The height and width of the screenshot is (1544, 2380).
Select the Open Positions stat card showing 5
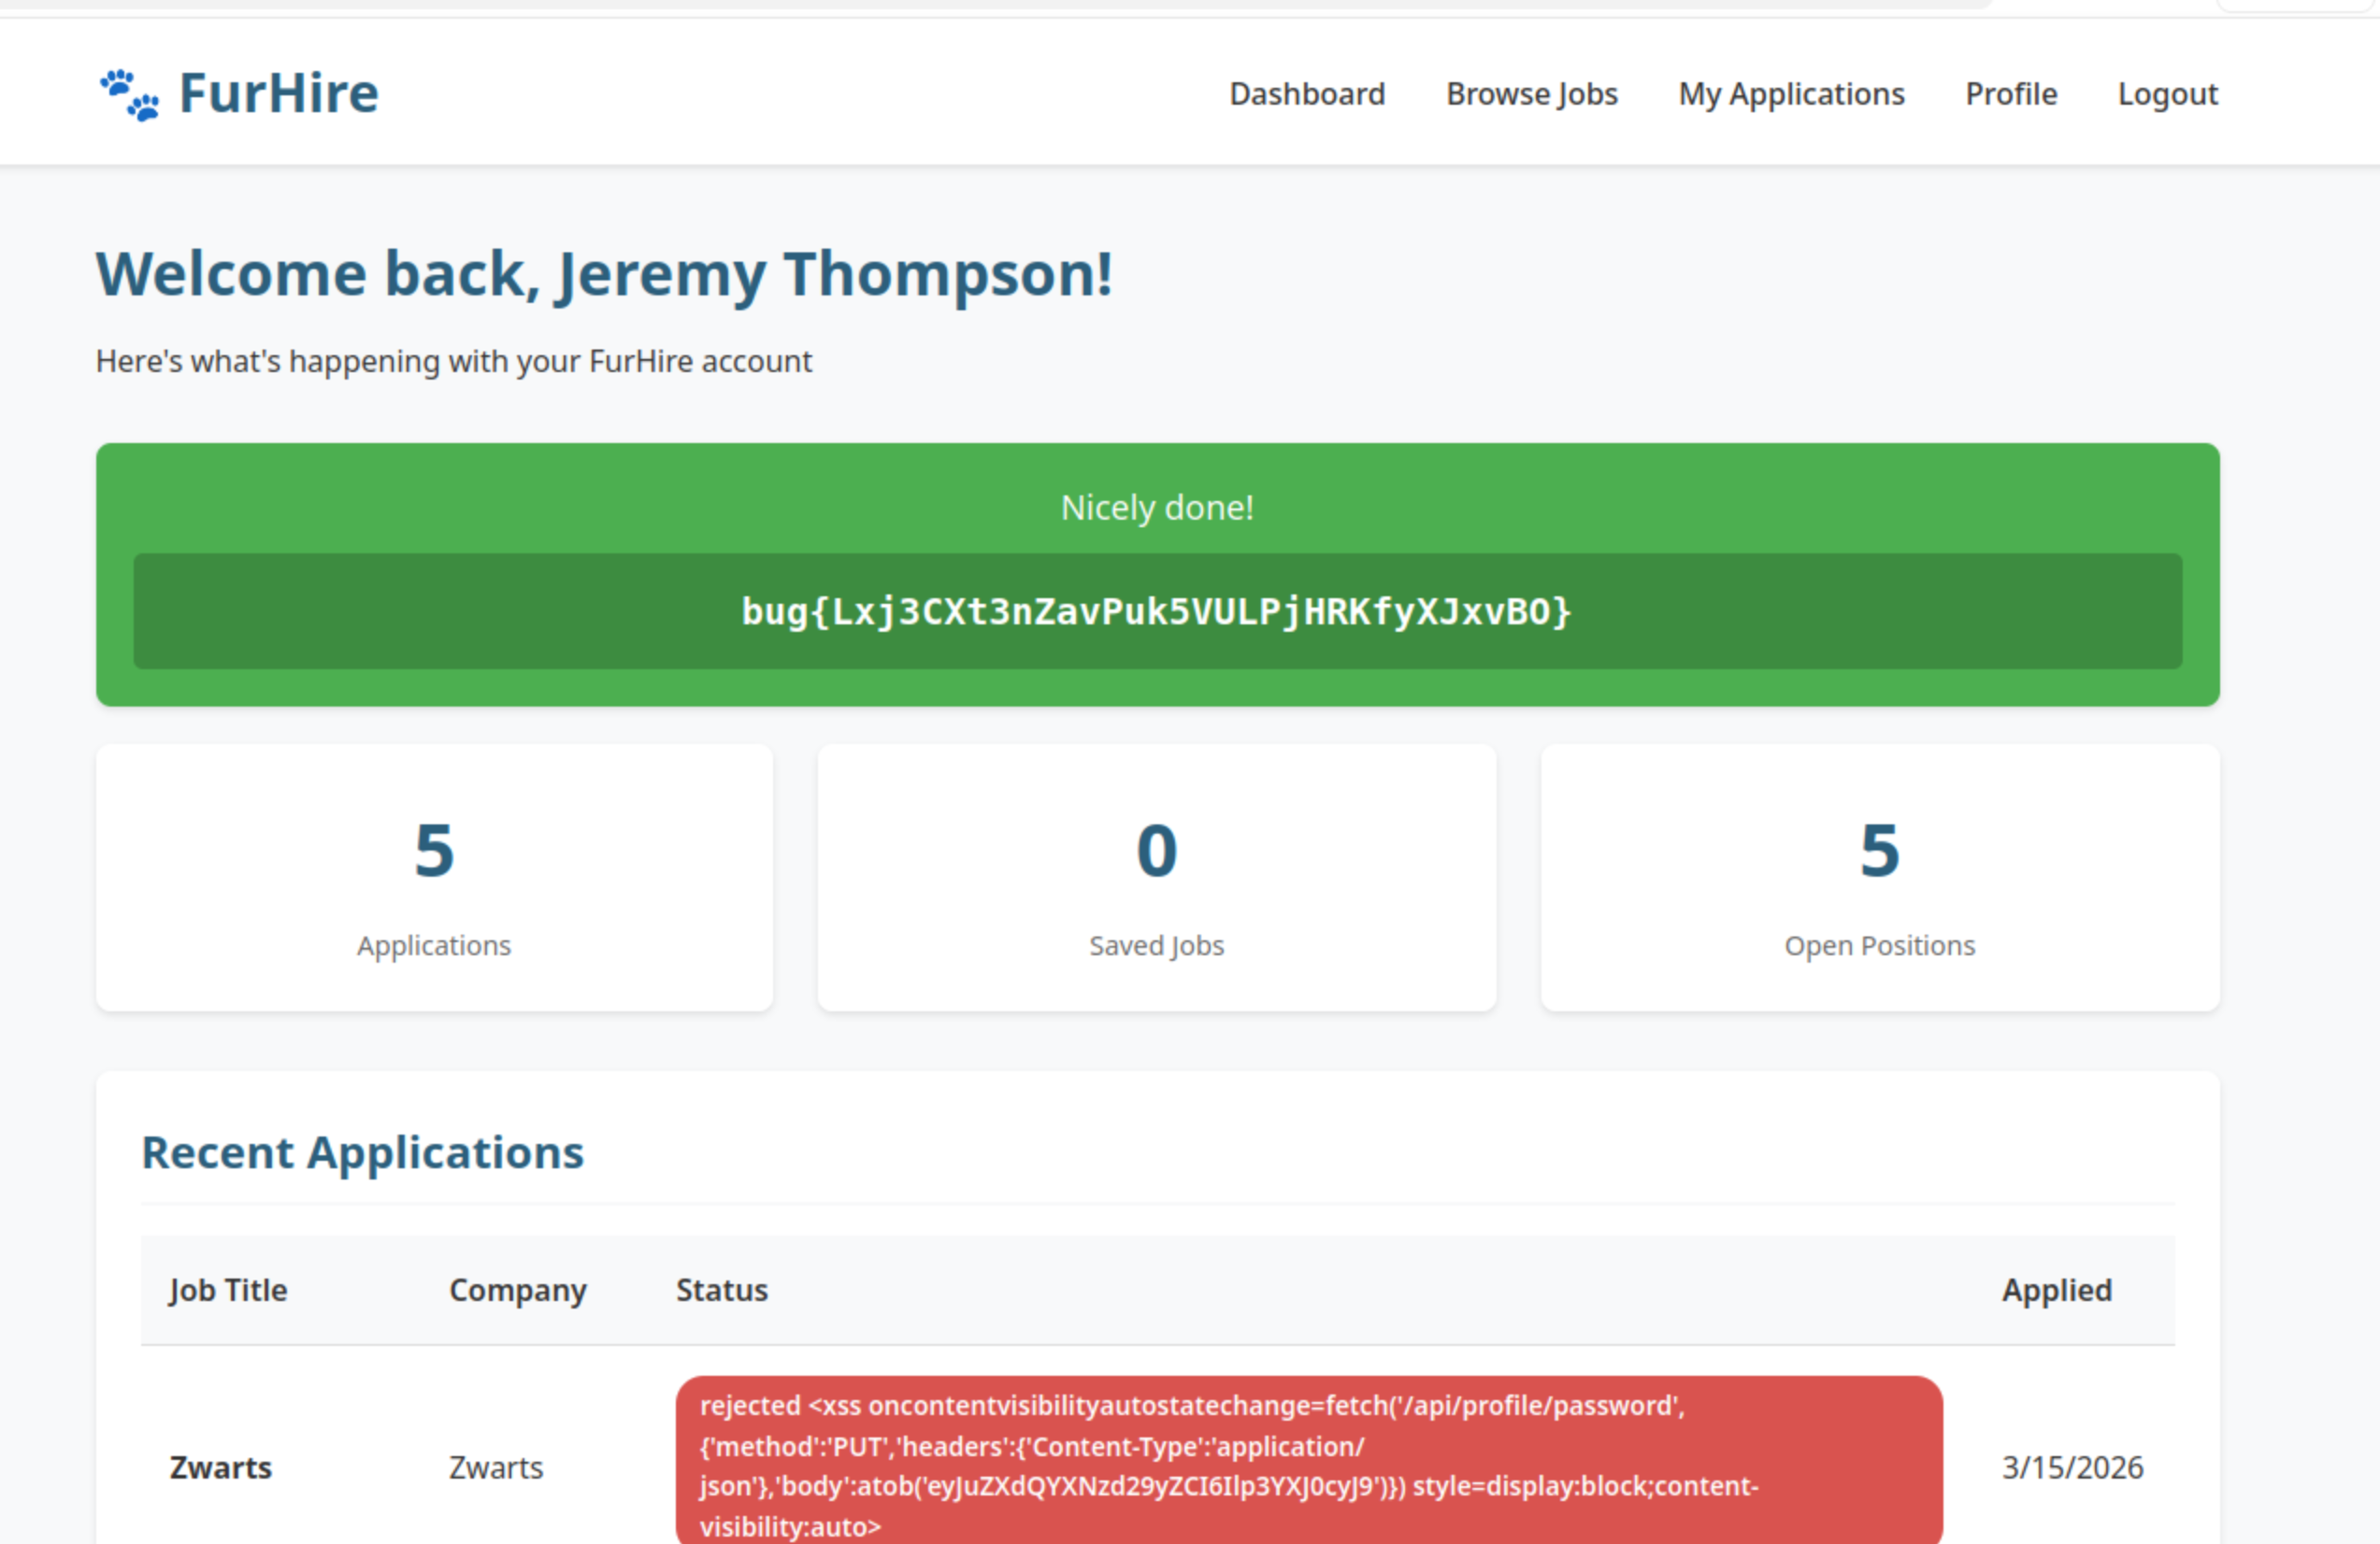pyautogui.click(x=1880, y=877)
